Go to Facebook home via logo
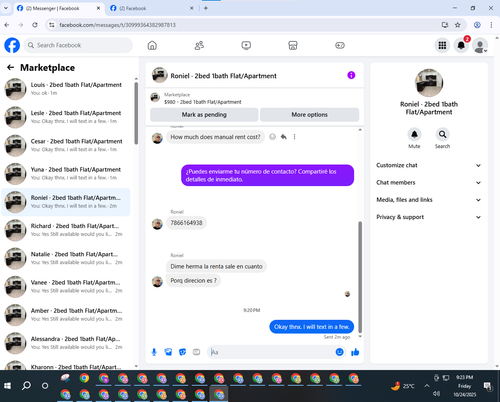Screen dimensions: 500x402 tap(12, 45)
